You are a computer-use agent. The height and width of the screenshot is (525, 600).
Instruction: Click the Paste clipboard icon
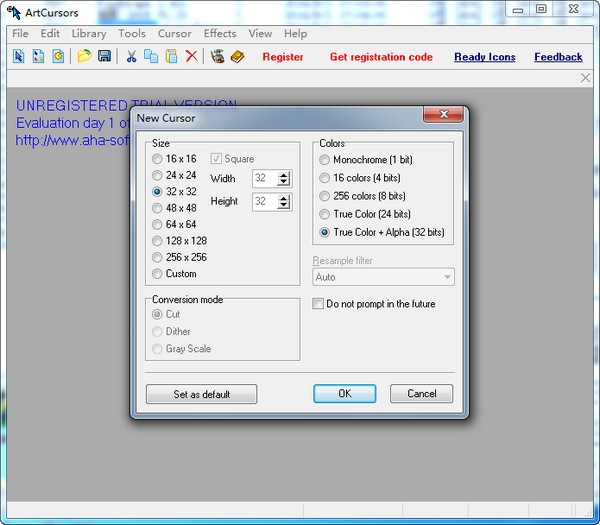[x=171, y=57]
